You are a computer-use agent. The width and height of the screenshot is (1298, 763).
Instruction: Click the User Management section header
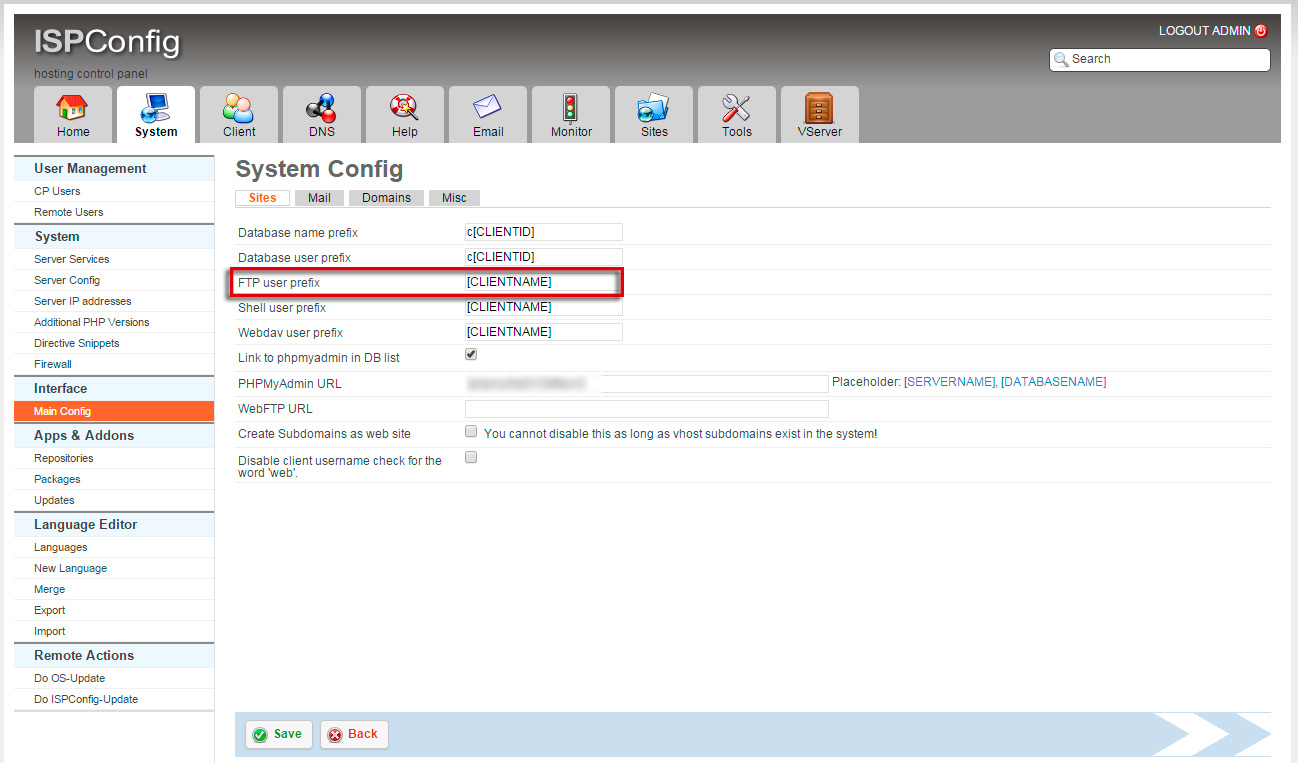point(114,169)
